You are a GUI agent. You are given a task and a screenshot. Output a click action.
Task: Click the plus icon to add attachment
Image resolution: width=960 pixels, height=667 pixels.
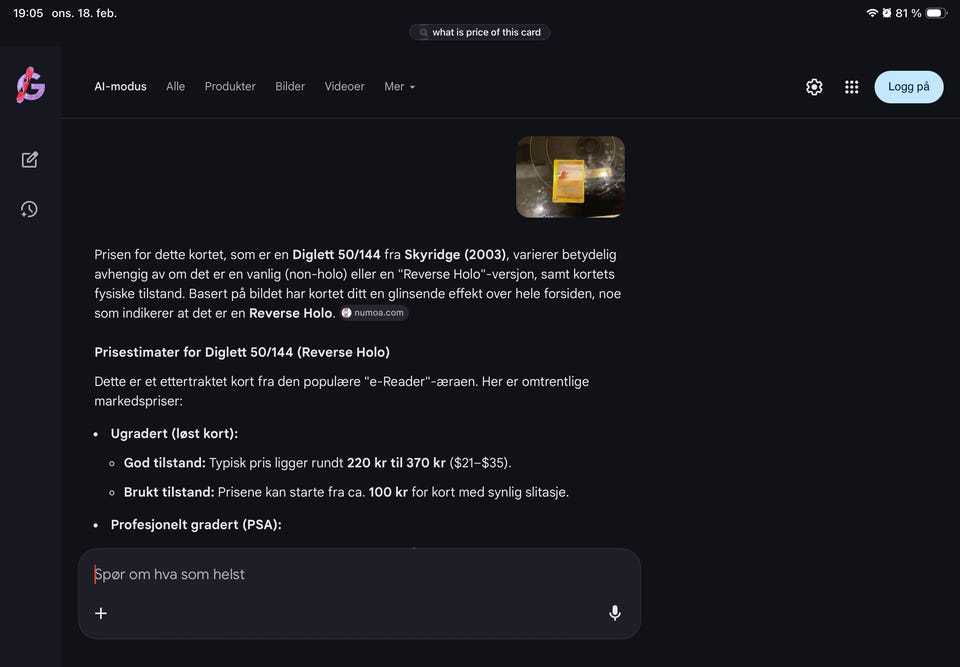point(101,613)
